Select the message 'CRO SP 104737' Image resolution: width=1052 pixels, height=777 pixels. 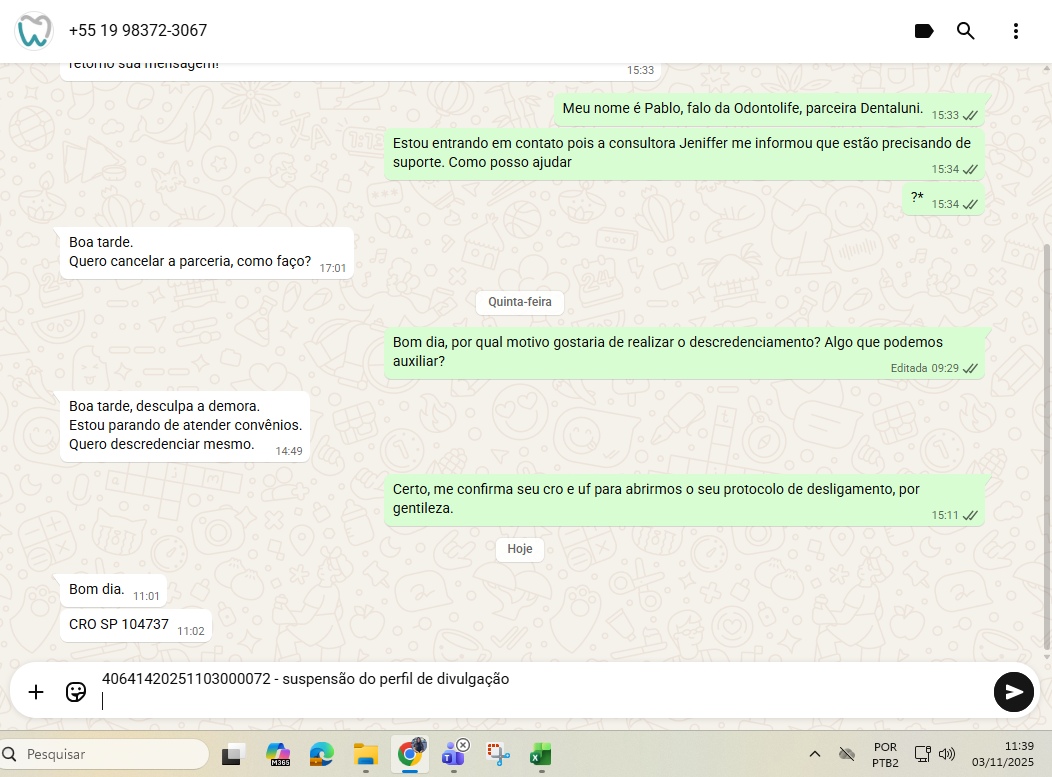tap(136, 625)
